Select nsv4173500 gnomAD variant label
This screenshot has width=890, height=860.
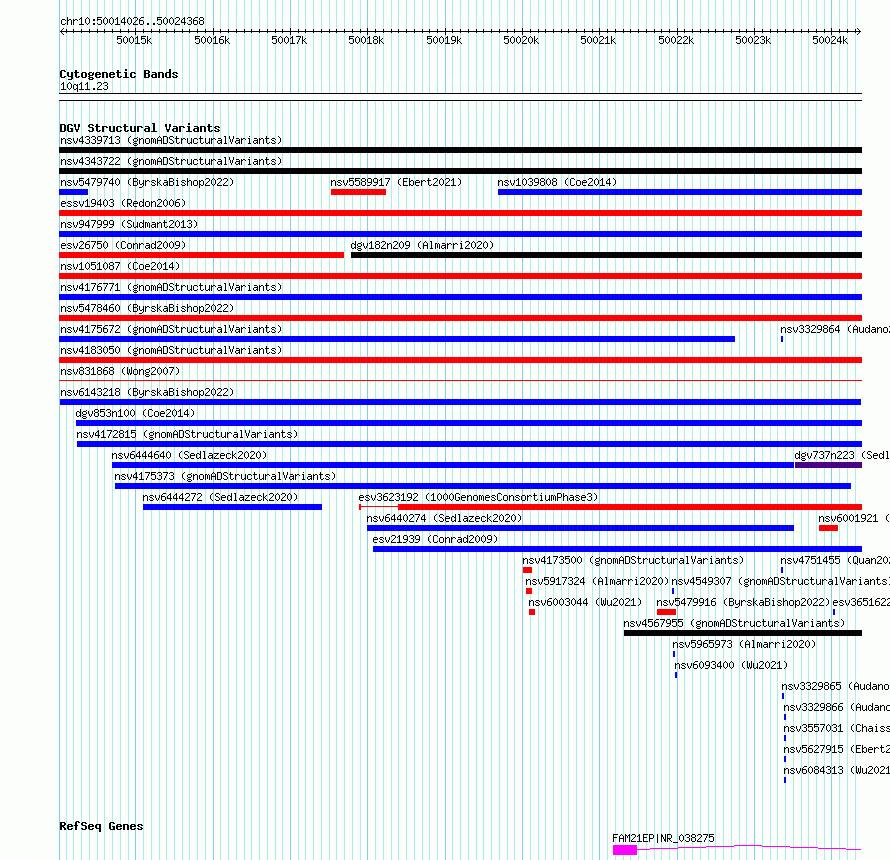click(x=633, y=560)
